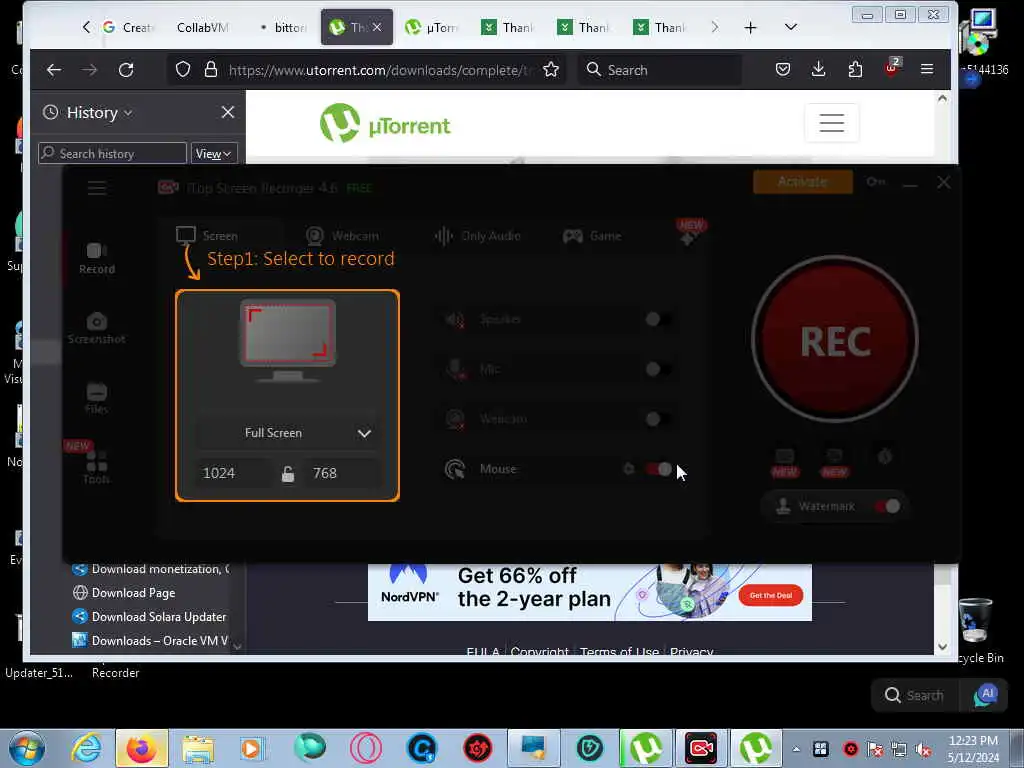Open the Files section in recorder sidebar
1024x768 pixels.
pos(96,398)
